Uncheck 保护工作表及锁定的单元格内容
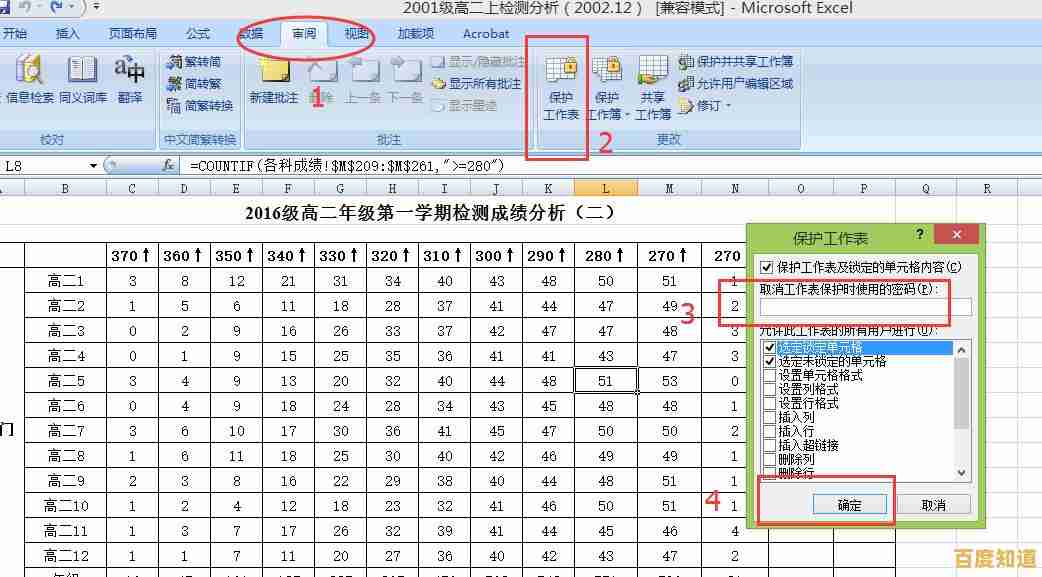Viewport: 1042px width, 577px height. 767,267
